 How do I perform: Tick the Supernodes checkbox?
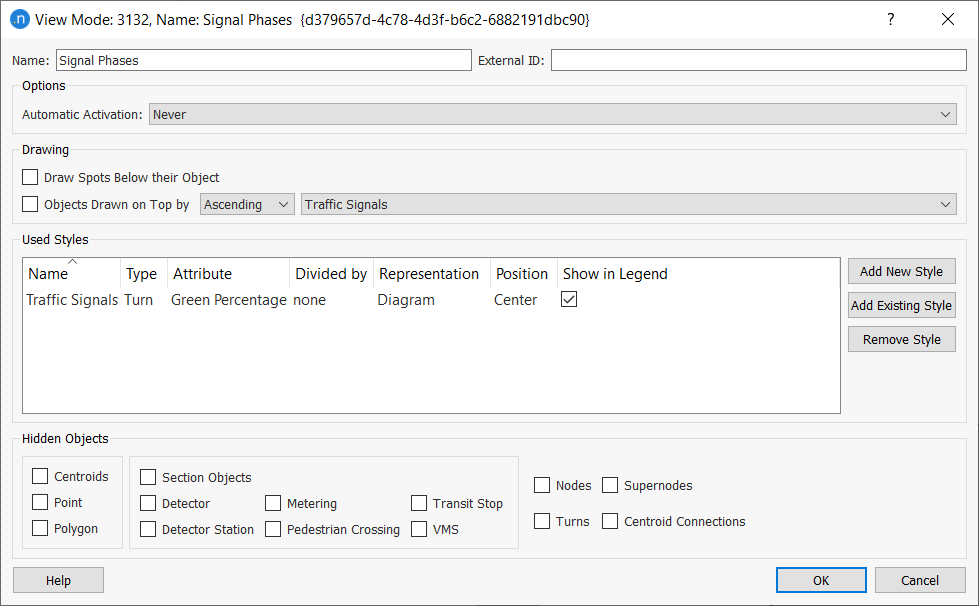(x=610, y=486)
